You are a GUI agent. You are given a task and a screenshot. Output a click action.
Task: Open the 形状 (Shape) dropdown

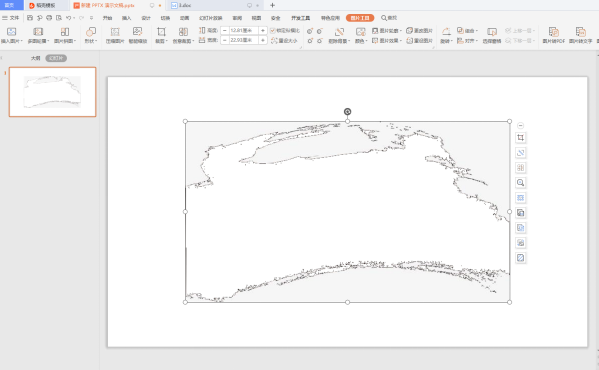[x=91, y=35]
